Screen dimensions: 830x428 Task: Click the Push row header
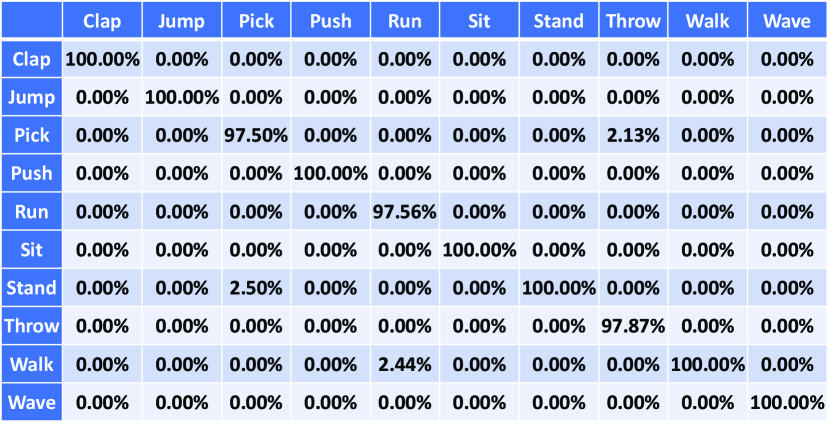[x=31, y=174]
